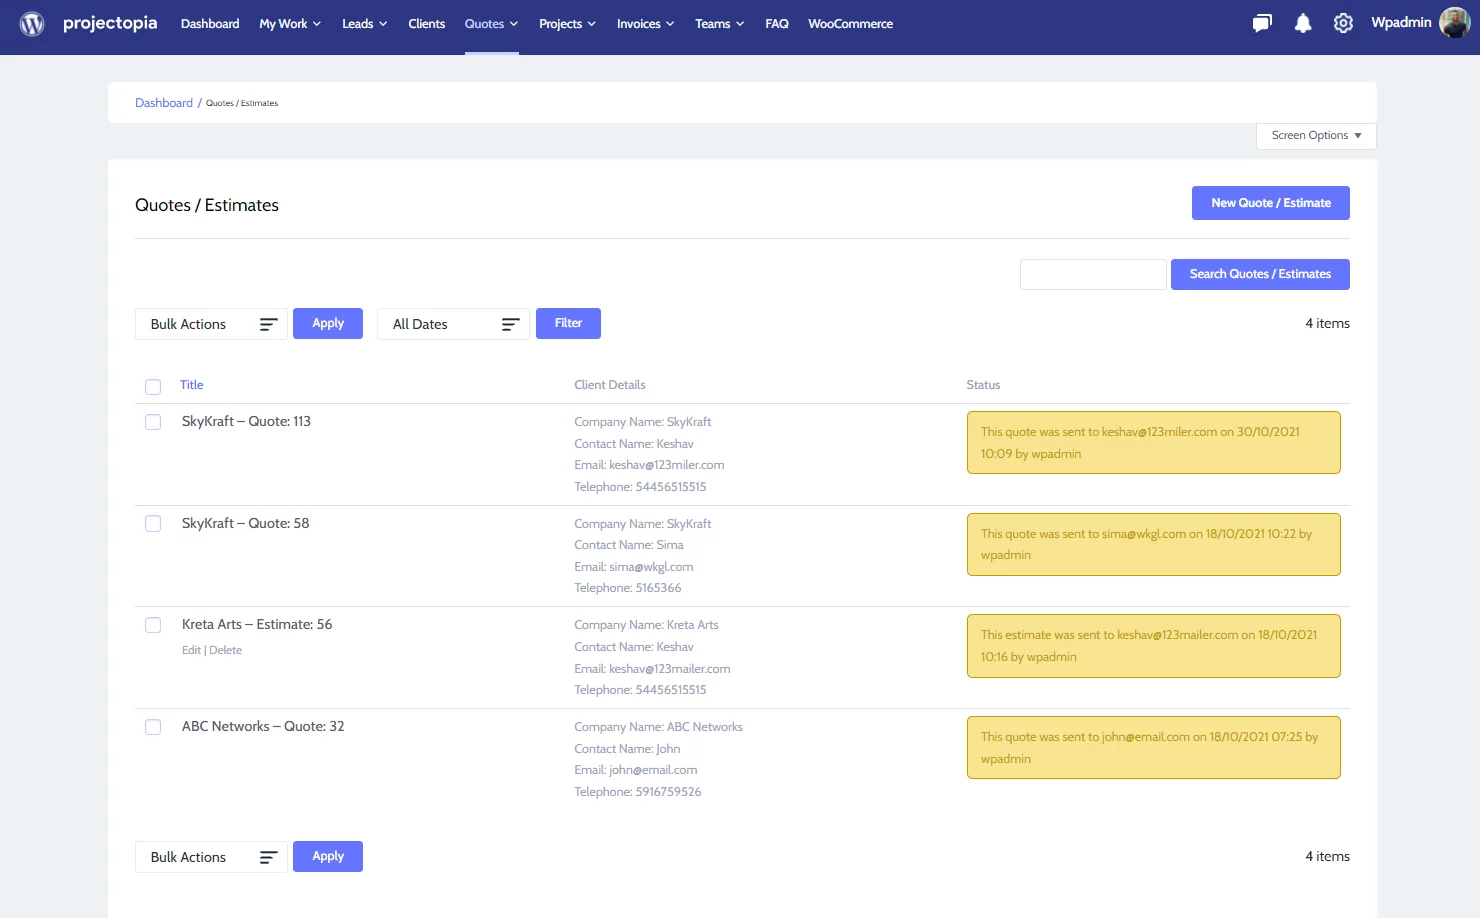Image resolution: width=1480 pixels, height=918 pixels.
Task: Open the bottom Bulk Actions dropdown
Action: pyautogui.click(x=211, y=857)
